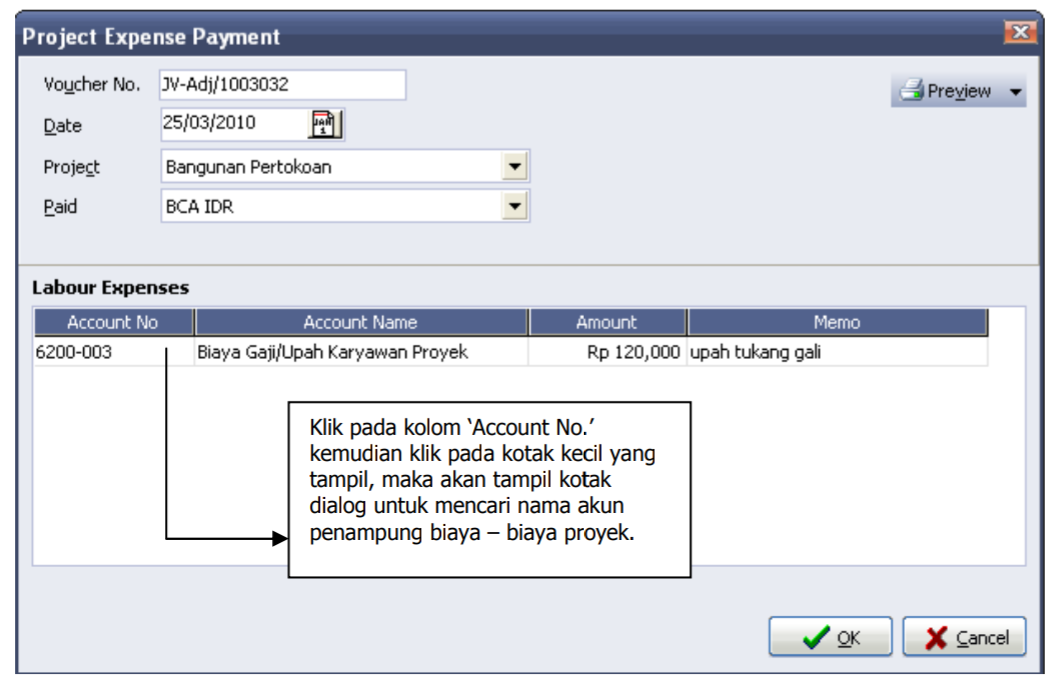Close the Project Expense Payment dialog
The height and width of the screenshot is (692, 1059).
[x=1019, y=35]
